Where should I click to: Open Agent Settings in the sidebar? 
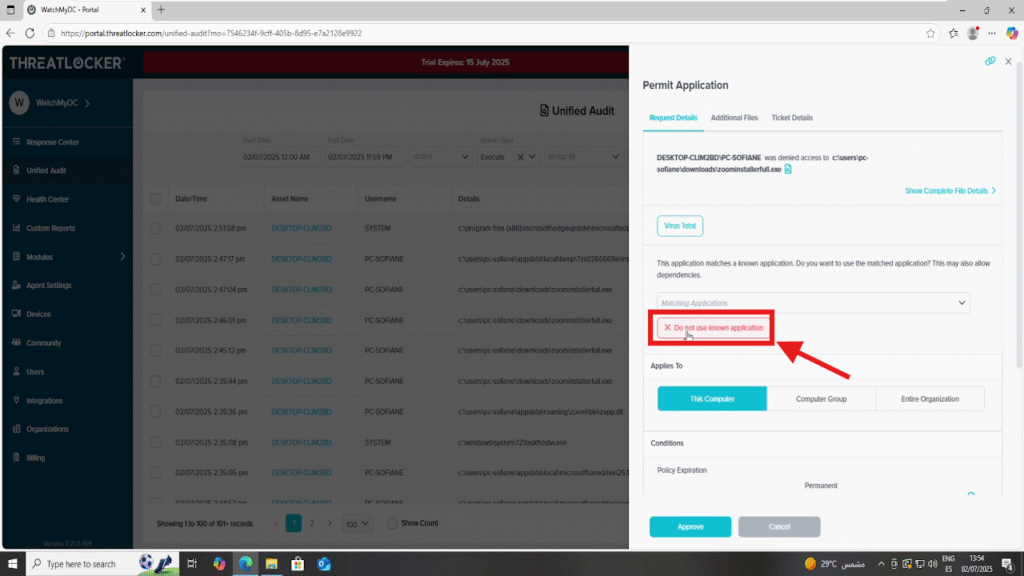coord(48,285)
